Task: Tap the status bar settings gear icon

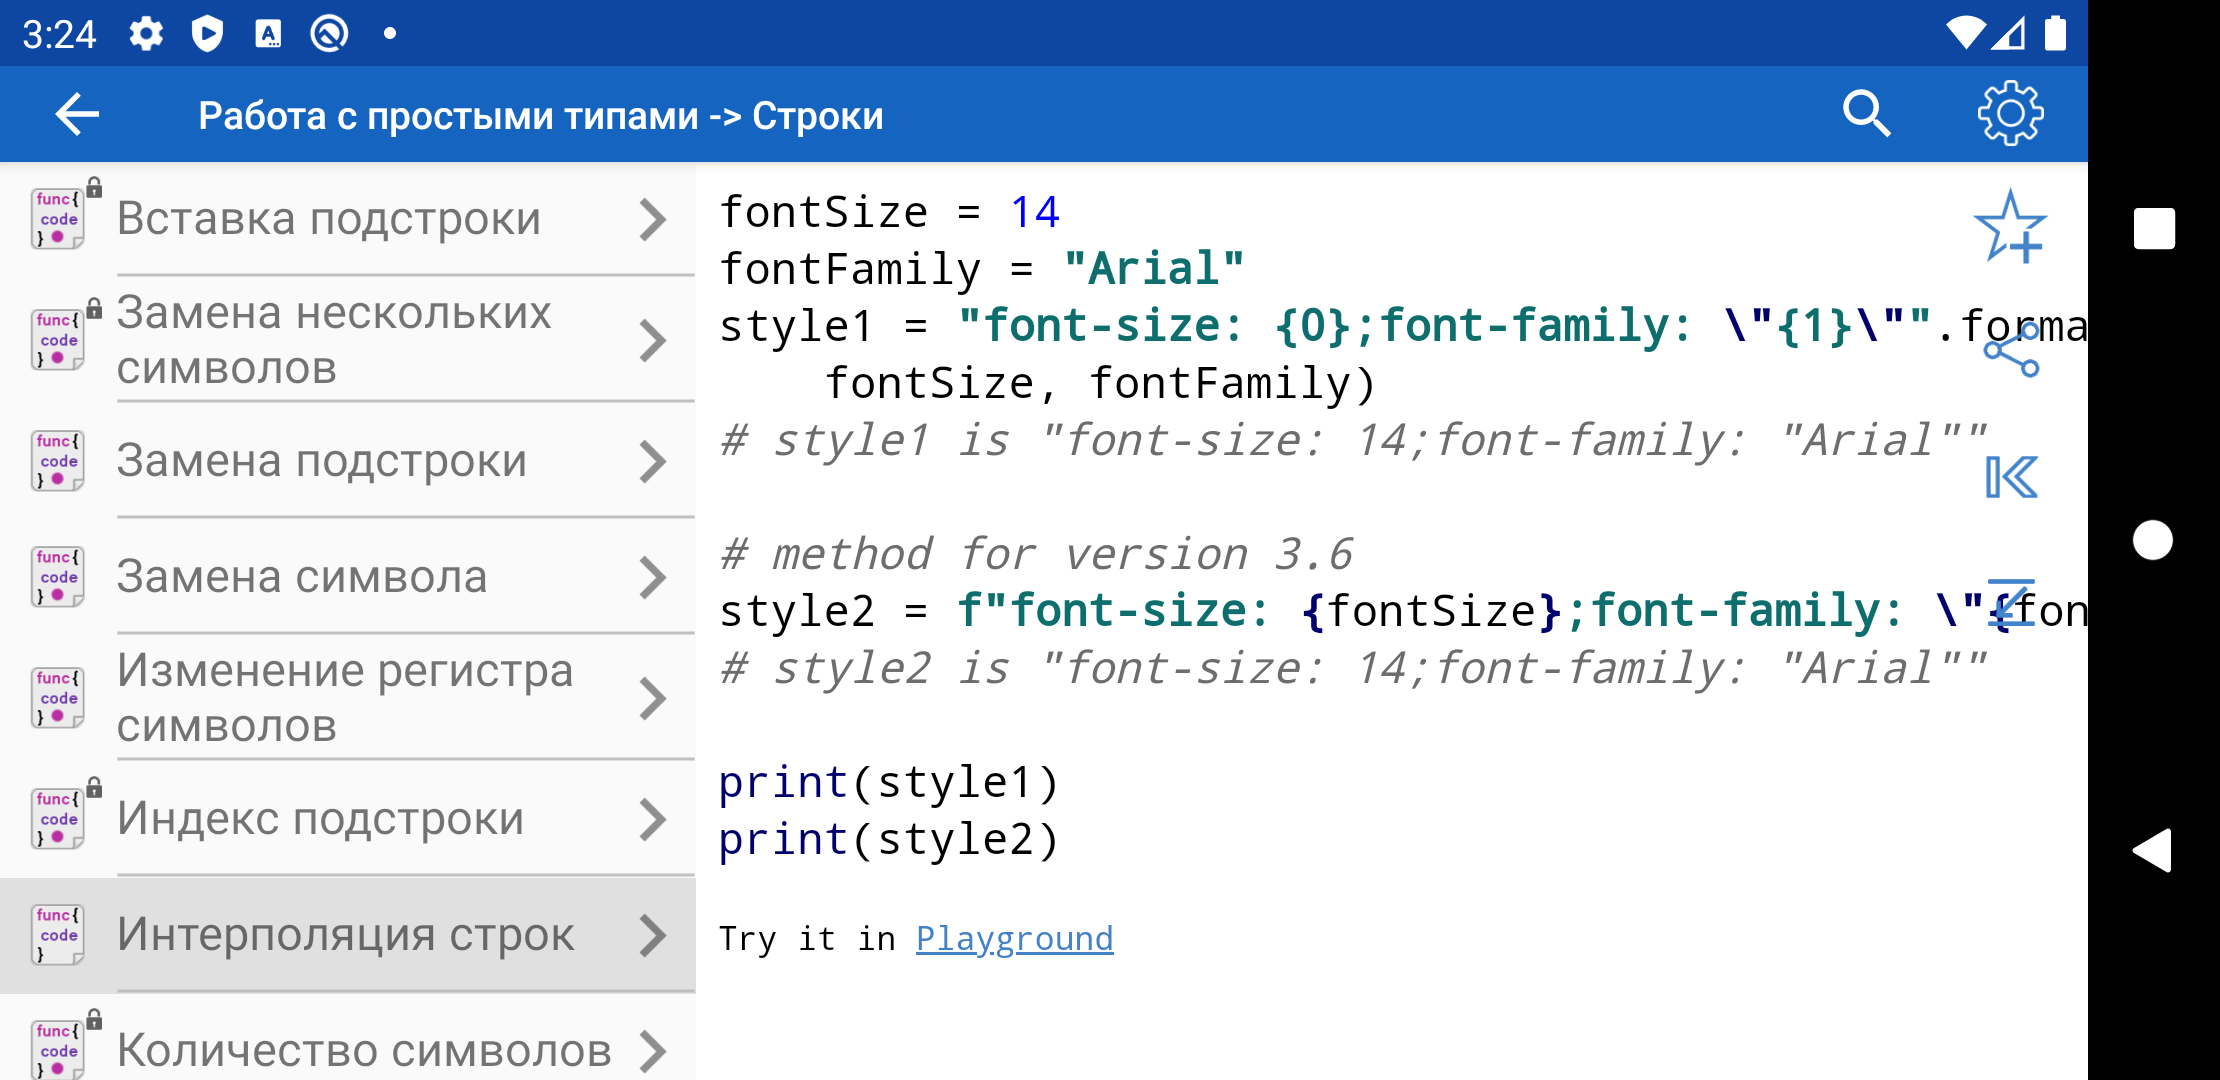Action: (x=146, y=34)
